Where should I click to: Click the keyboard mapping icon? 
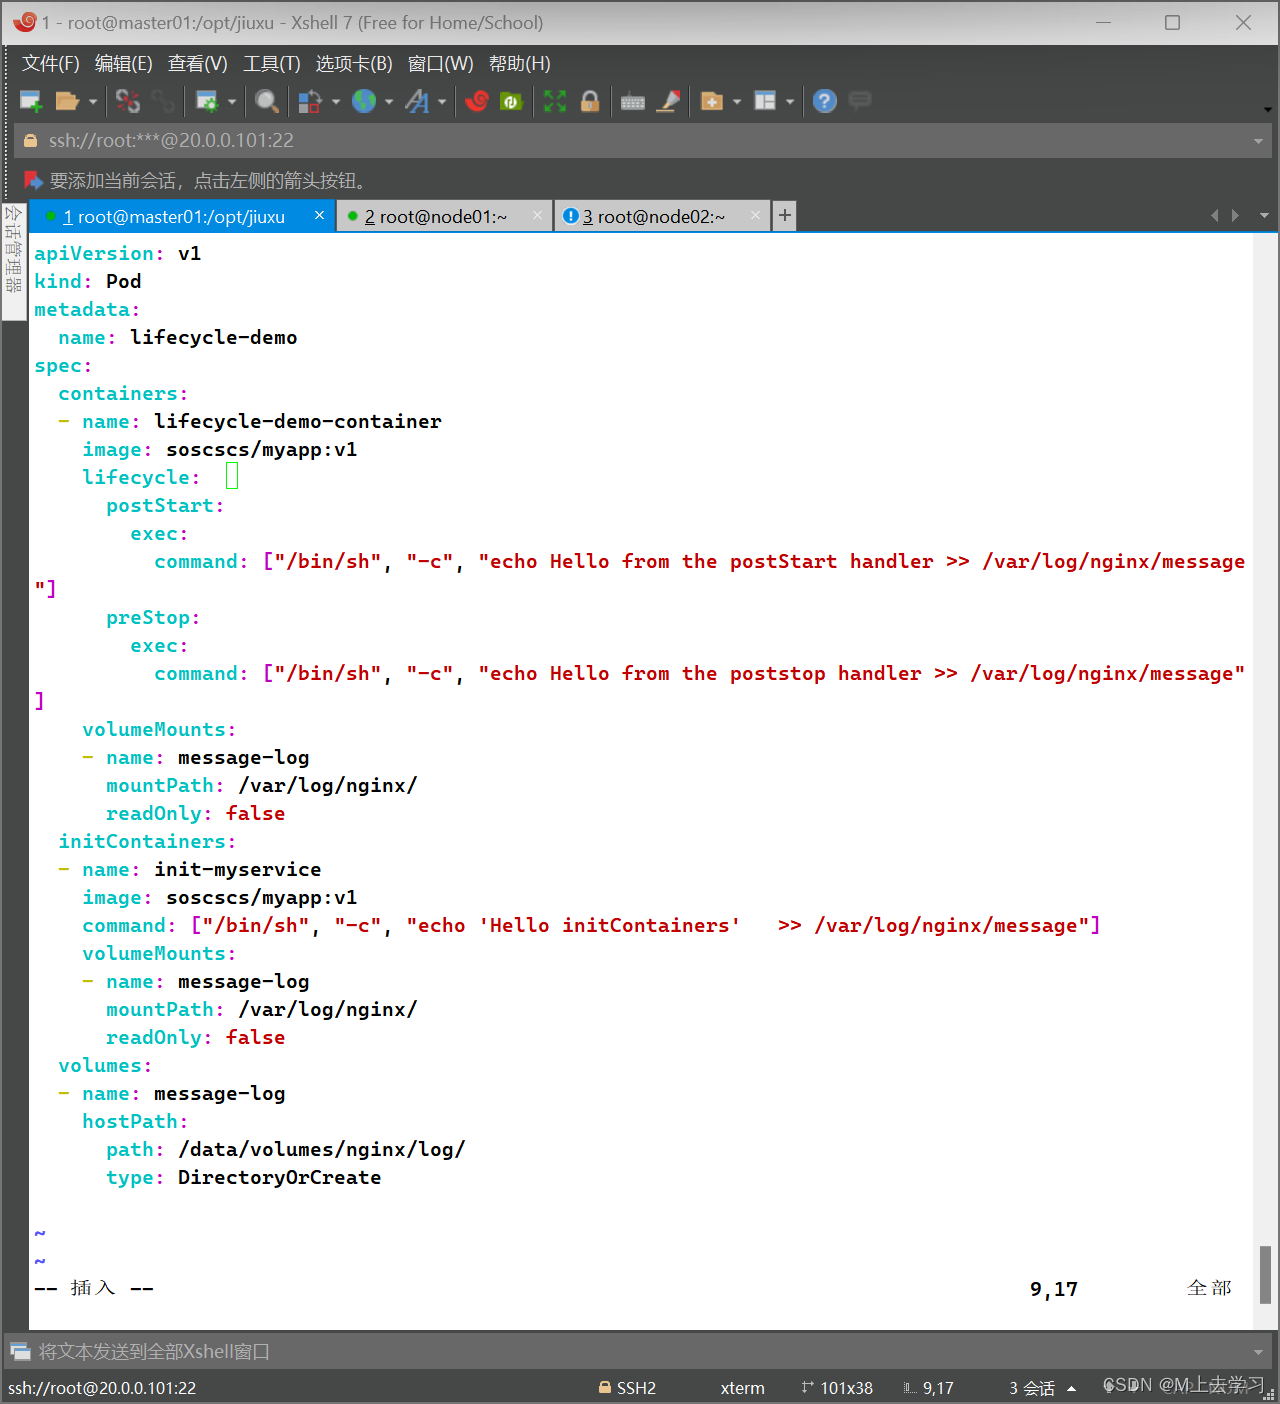[633, 101]
